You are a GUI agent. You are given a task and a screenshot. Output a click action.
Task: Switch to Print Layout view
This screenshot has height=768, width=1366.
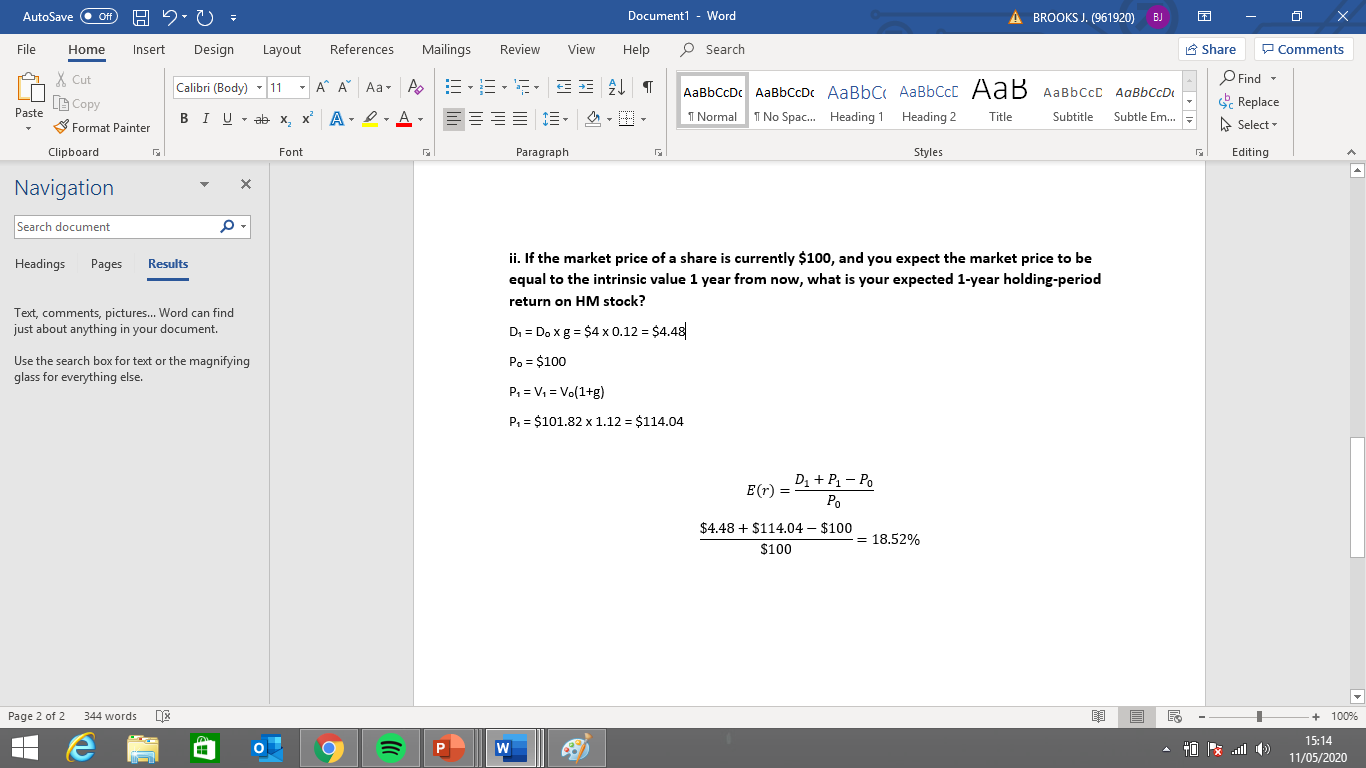tap(1137, 716)
